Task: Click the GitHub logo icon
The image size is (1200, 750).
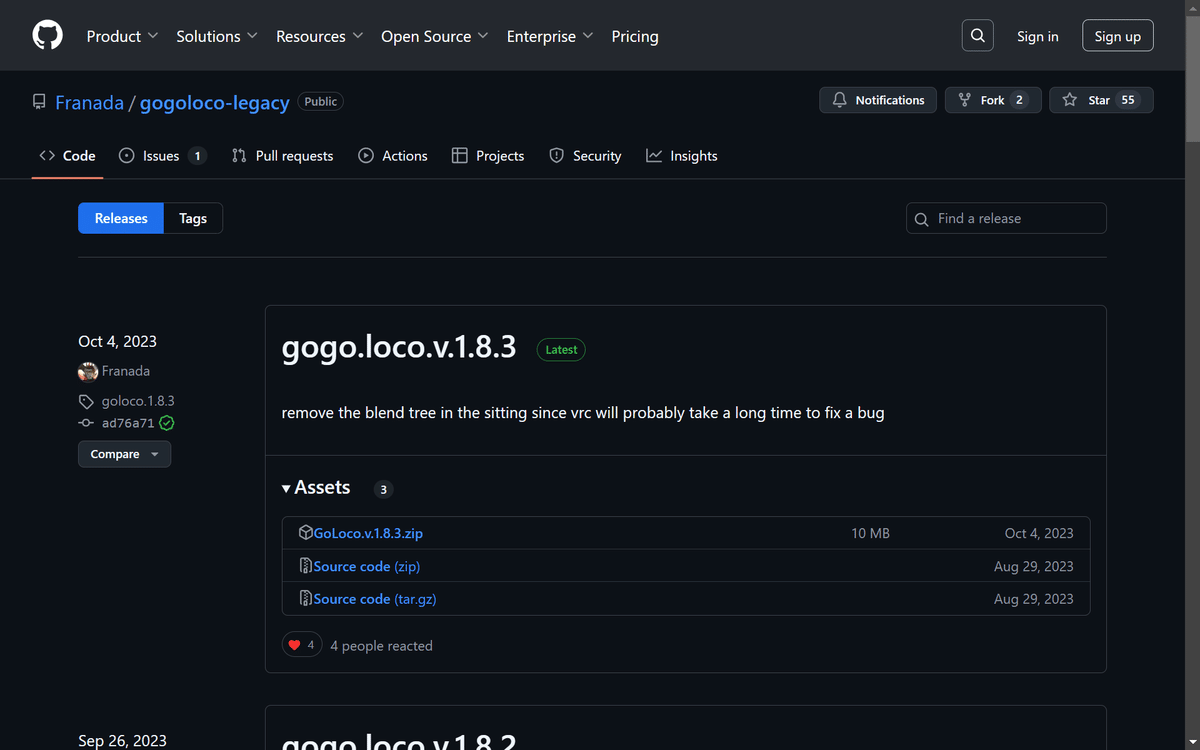Action: click(x=48, y=36)
